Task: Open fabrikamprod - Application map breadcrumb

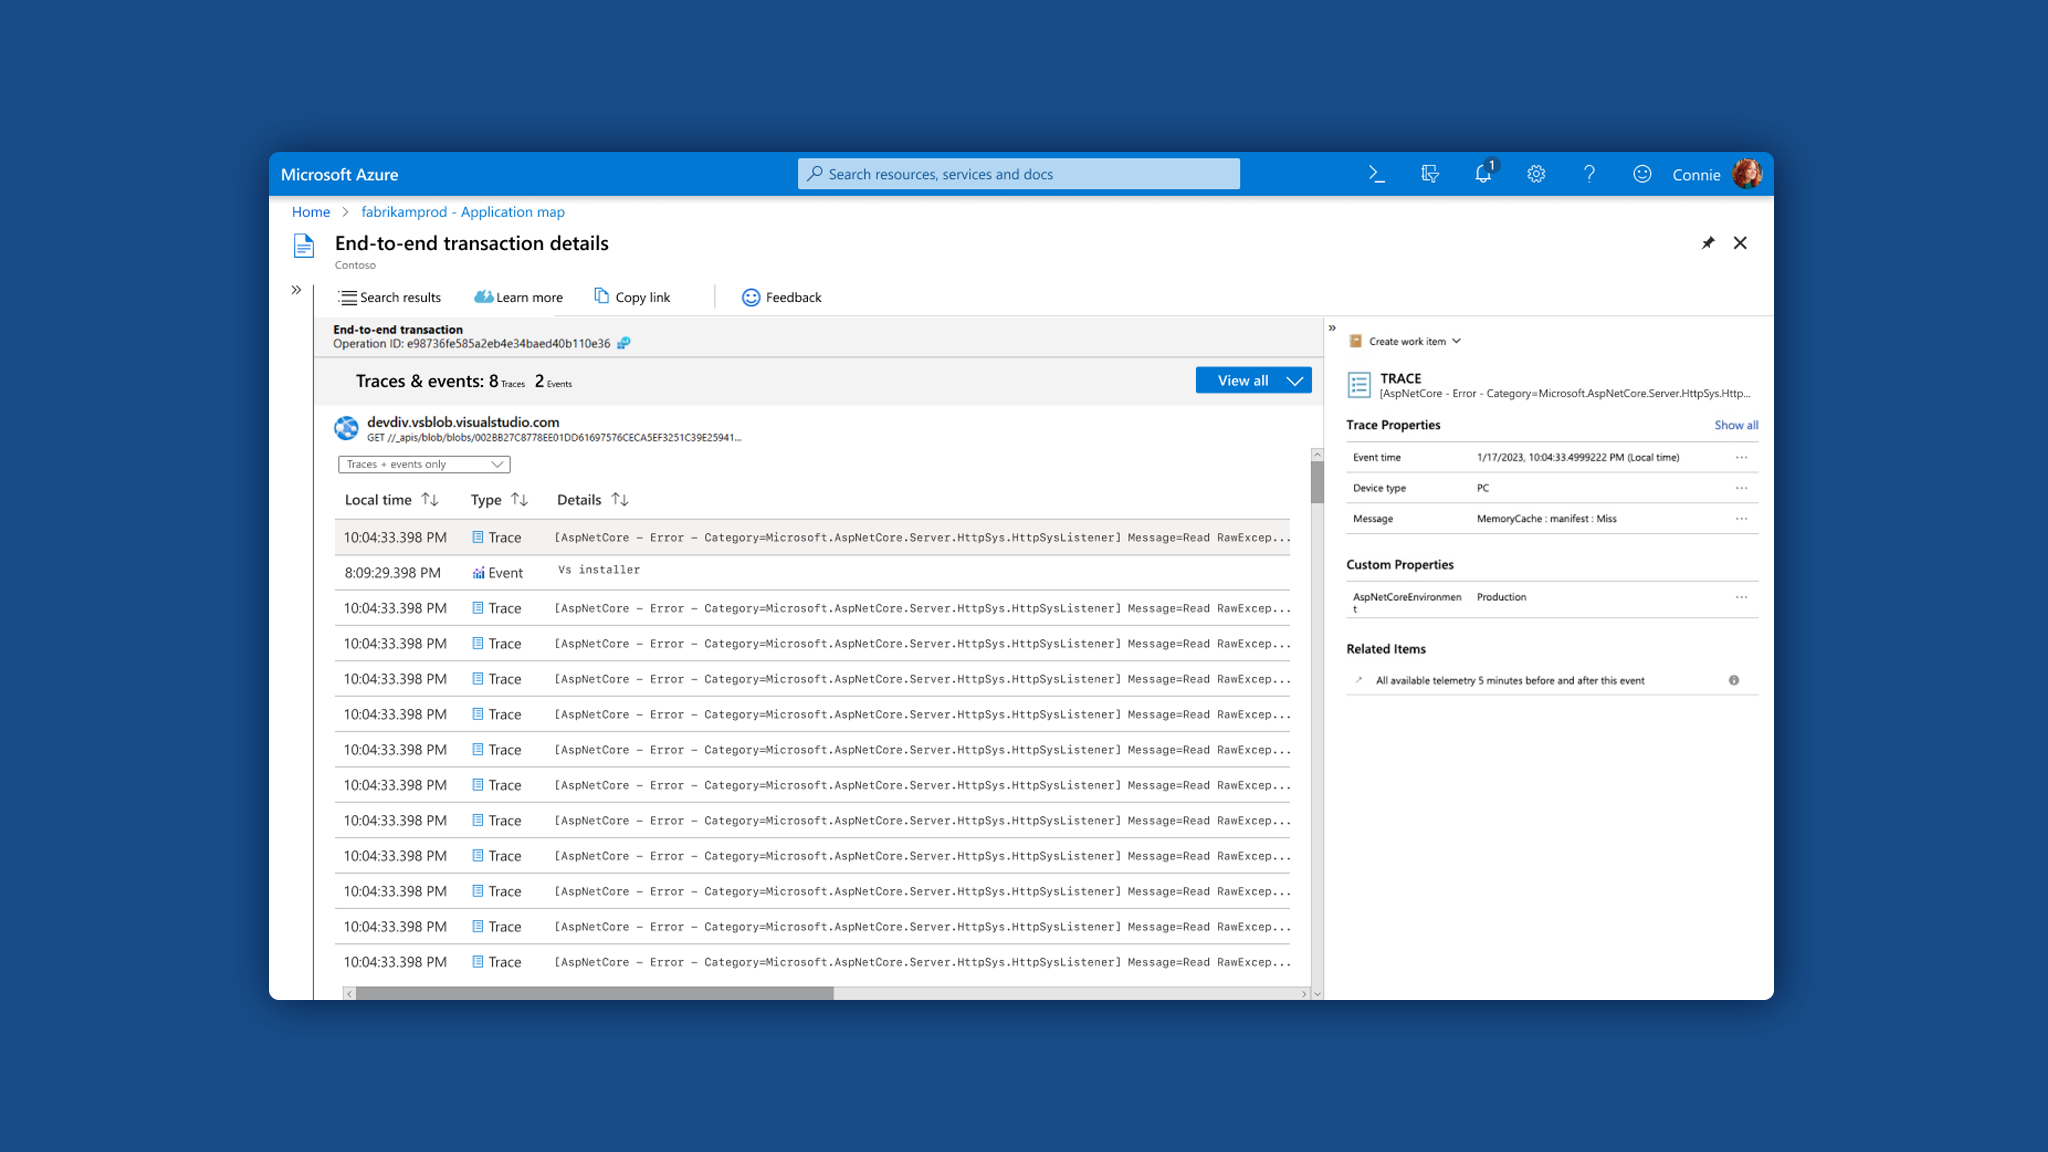Action: click(x=463, y=212)
